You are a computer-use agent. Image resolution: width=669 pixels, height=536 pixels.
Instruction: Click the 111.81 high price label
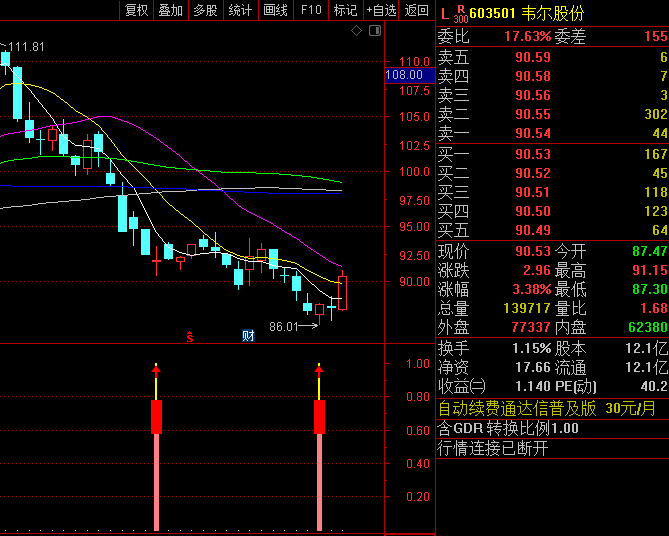(x=26, y=47)
